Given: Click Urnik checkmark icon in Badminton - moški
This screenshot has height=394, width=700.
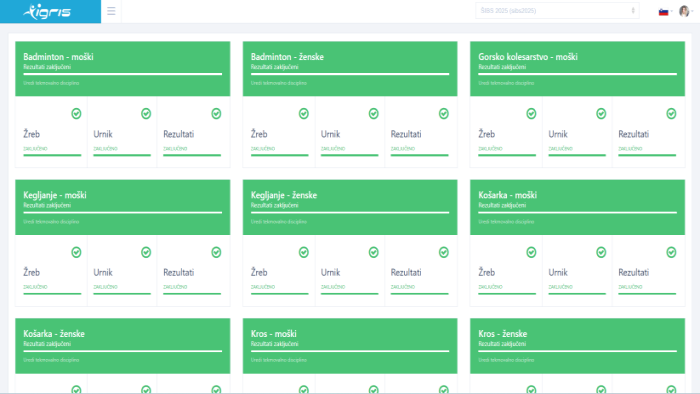Looking at the screenshot, I should tap(146, 114).
